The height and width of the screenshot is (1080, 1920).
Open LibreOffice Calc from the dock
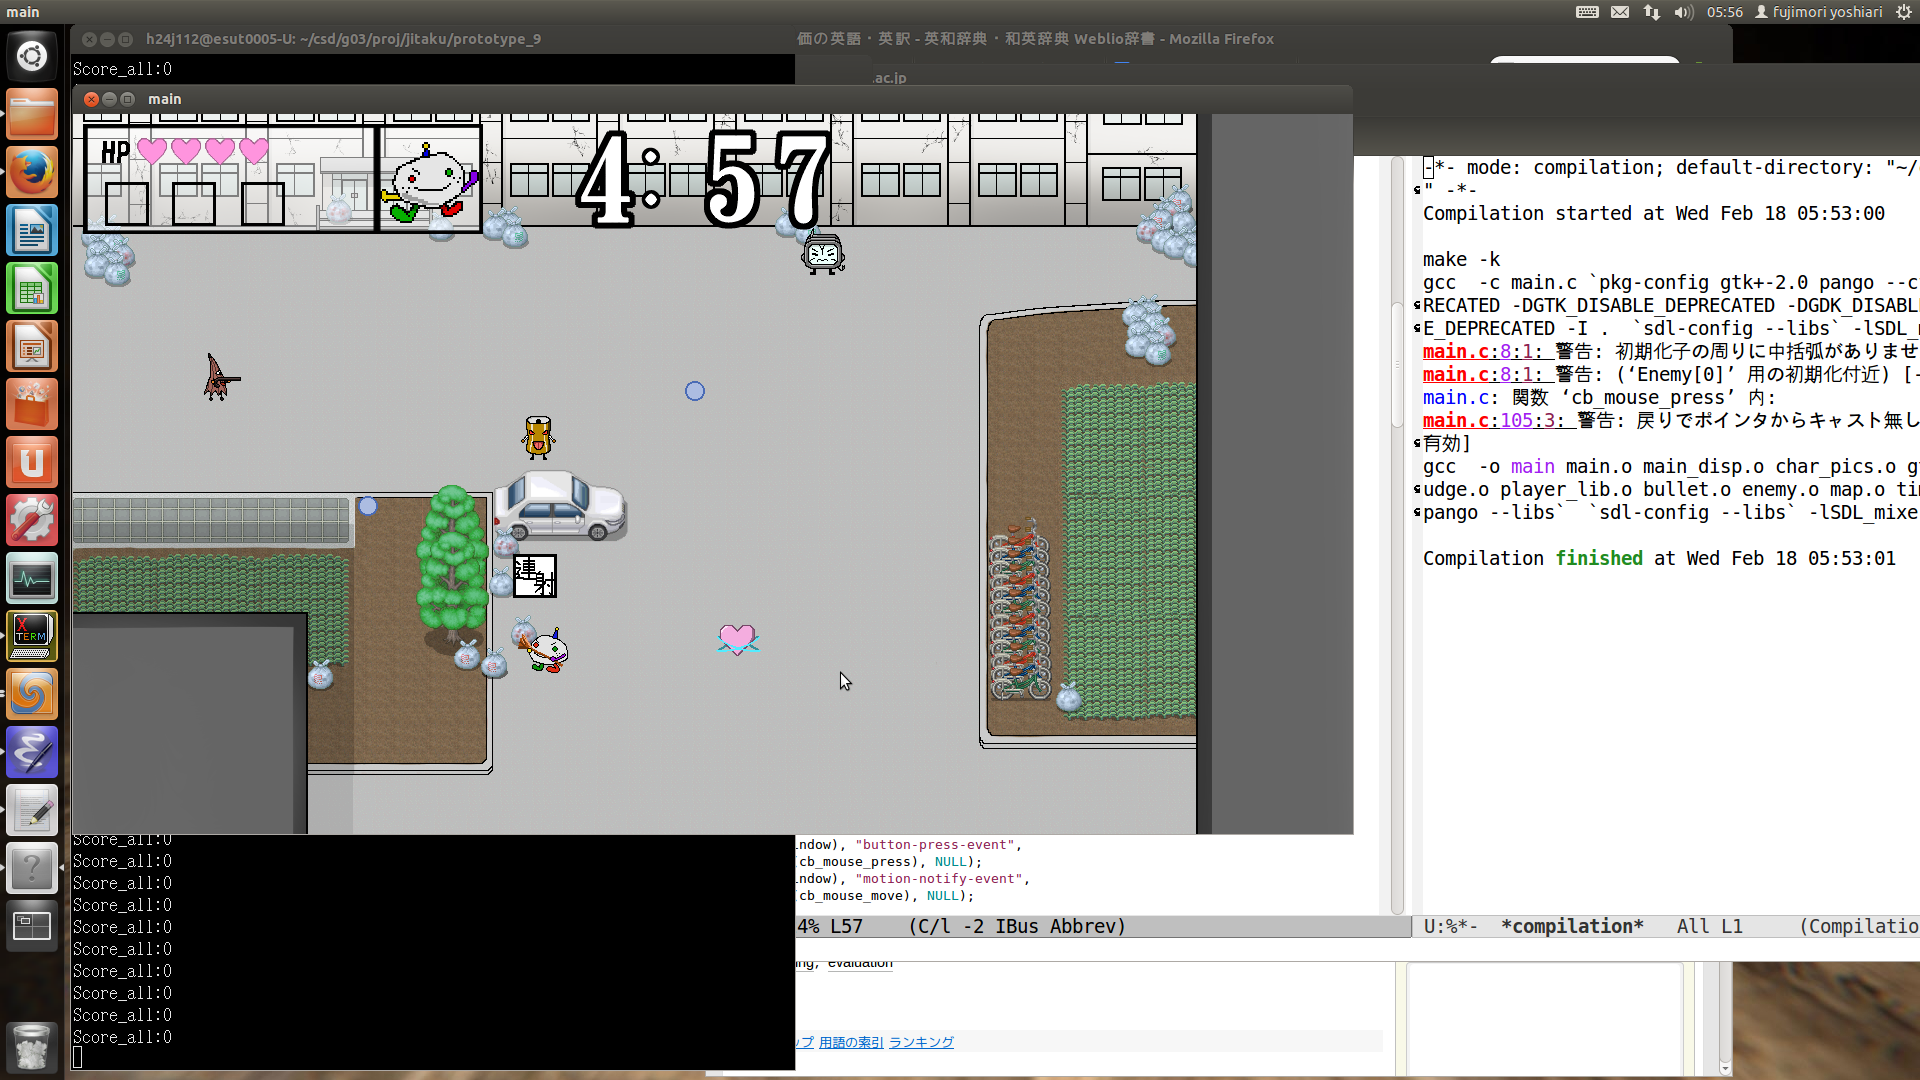tap(32, 288)
